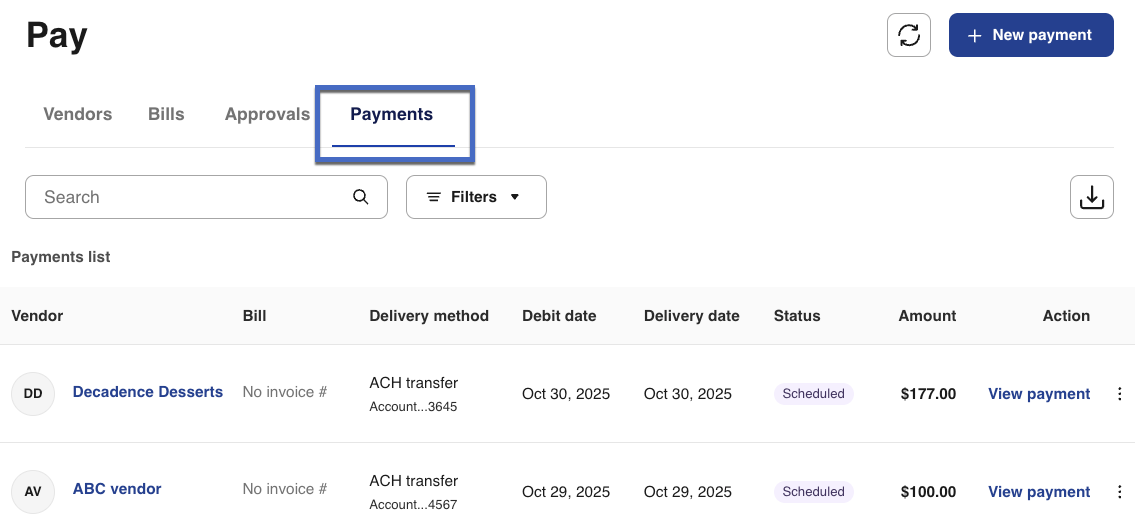Click the search magnifier icon
This screenshot has height=524, width=1141.
pyautogui.click(x=361, y=197)
